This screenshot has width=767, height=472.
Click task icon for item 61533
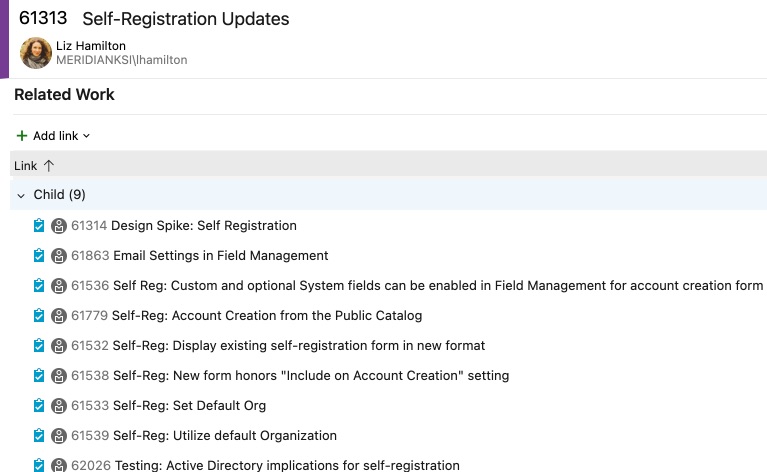39,405
